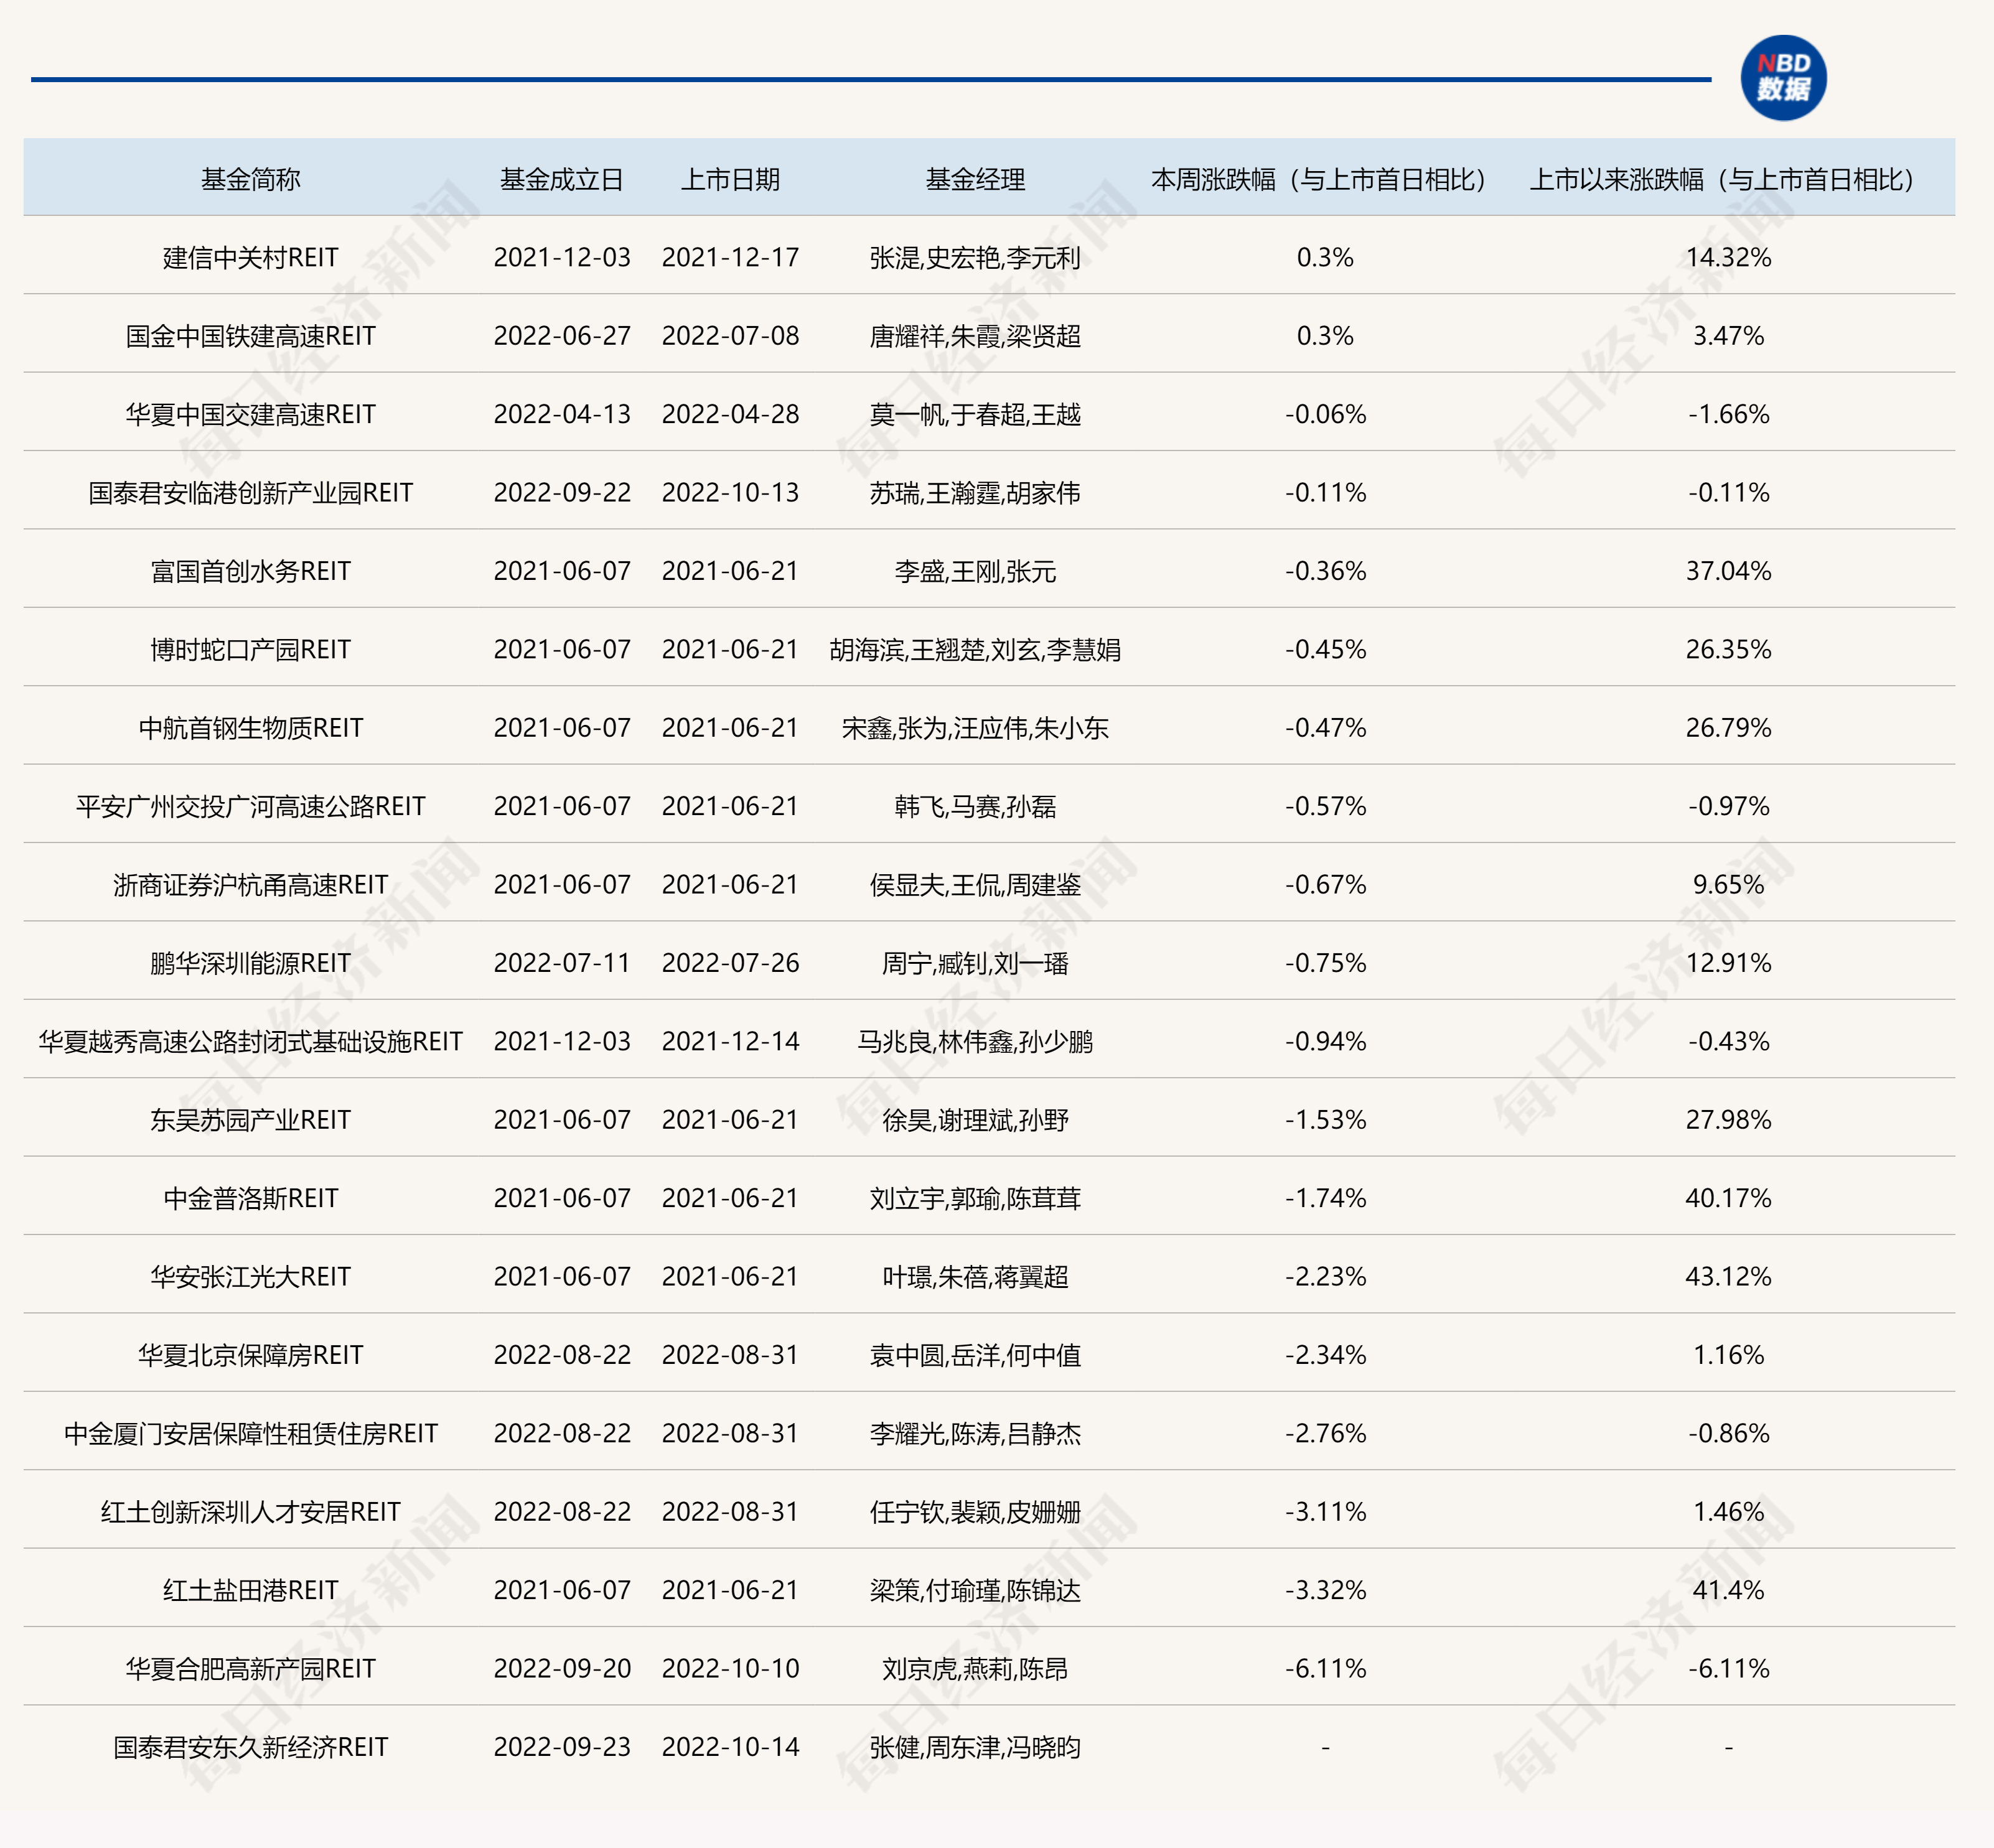Click the fund name 华夏越秀高速公路封闭式基础设施REIT
This screenshot has height=1848, width=1994.
(x=250, y=1042)
